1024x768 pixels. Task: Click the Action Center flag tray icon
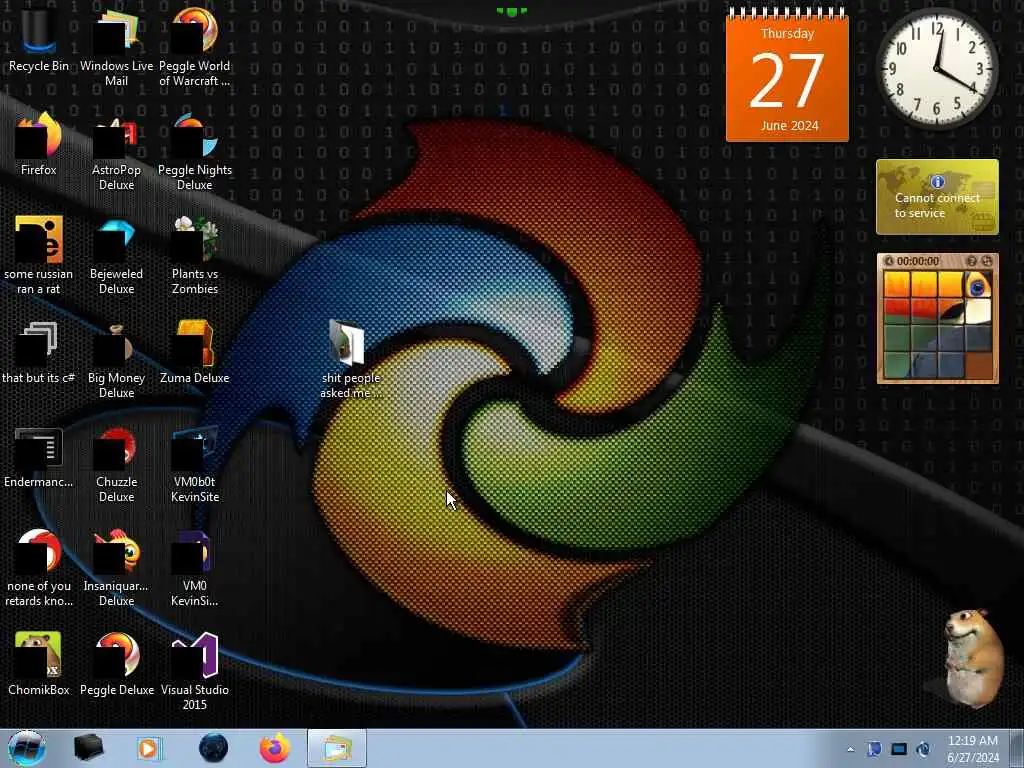click(x=874, y=749)
